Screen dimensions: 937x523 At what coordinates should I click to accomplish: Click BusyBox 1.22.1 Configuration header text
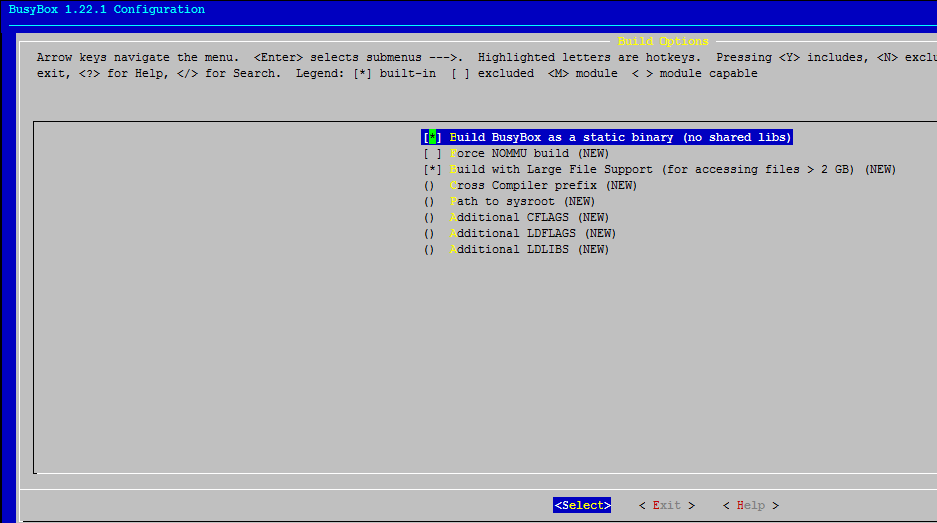click(106, 10)
